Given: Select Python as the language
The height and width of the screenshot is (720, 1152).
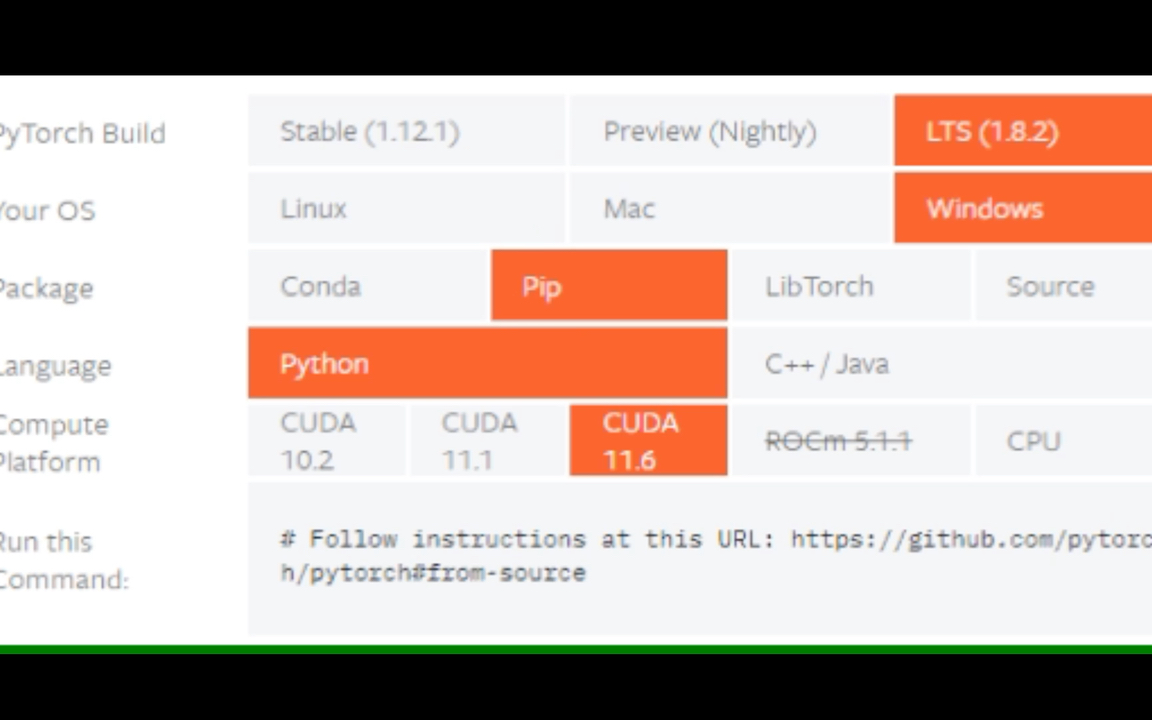Looking at the screenshot, I should click(x=488, y=364).
